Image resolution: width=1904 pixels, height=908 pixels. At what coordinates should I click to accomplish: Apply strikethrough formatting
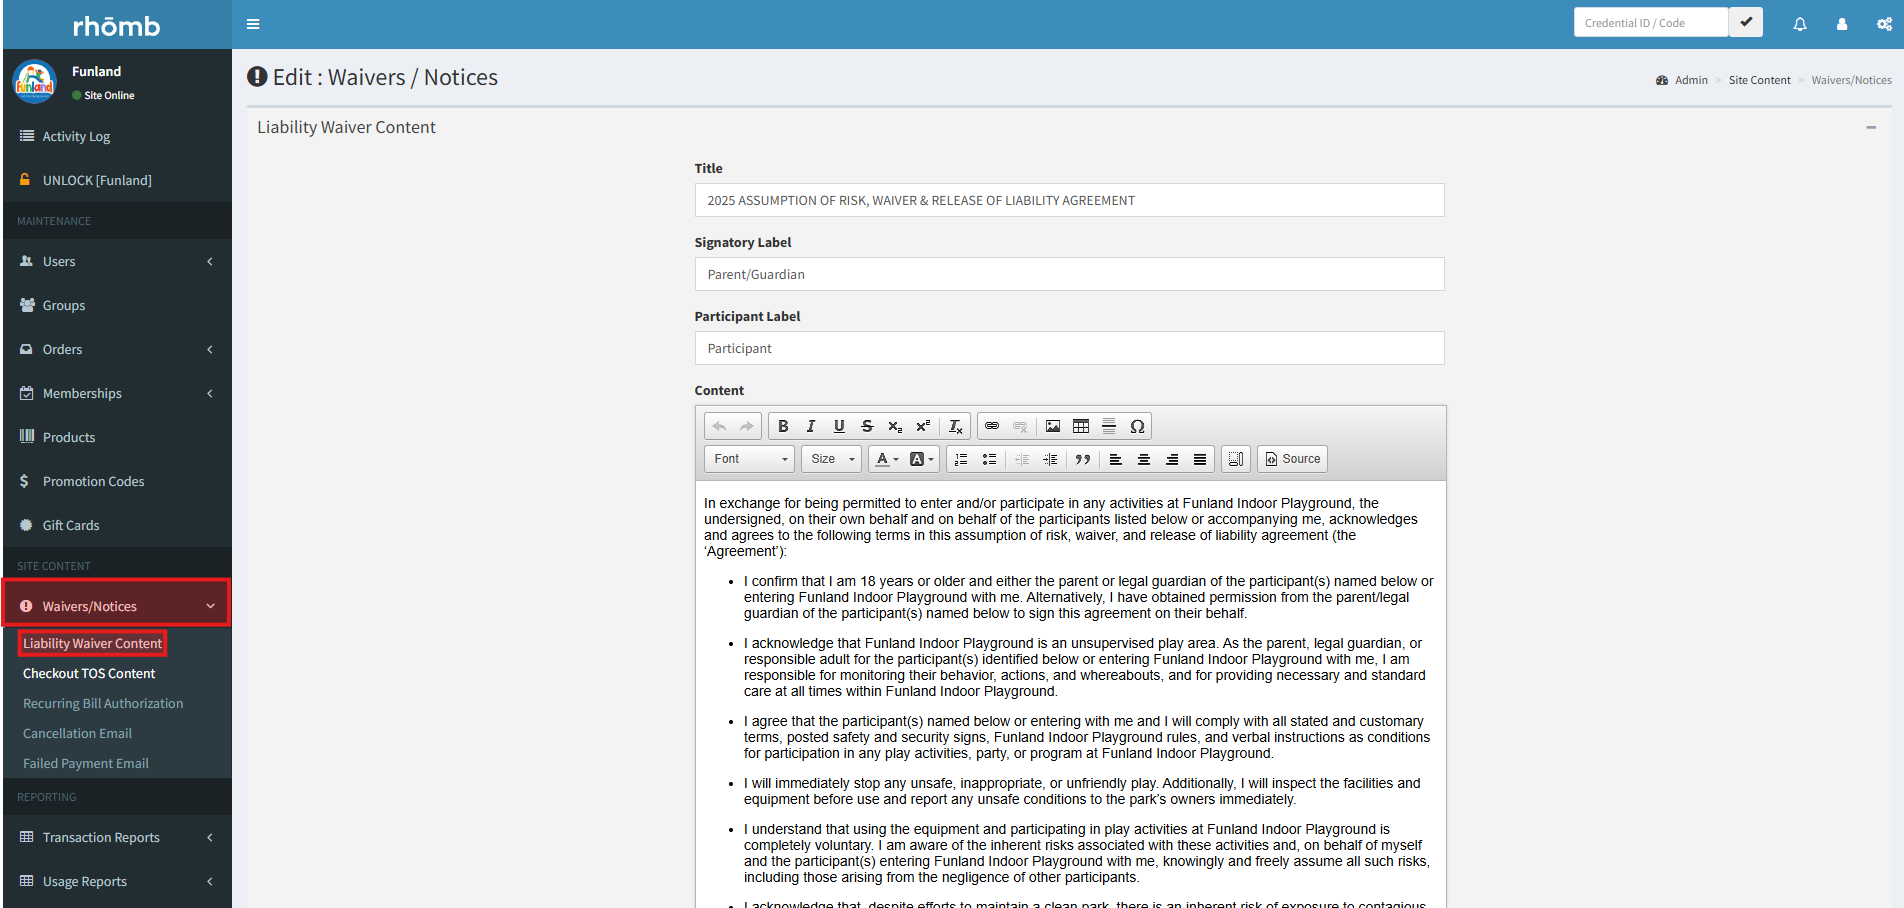click(867, 426)
